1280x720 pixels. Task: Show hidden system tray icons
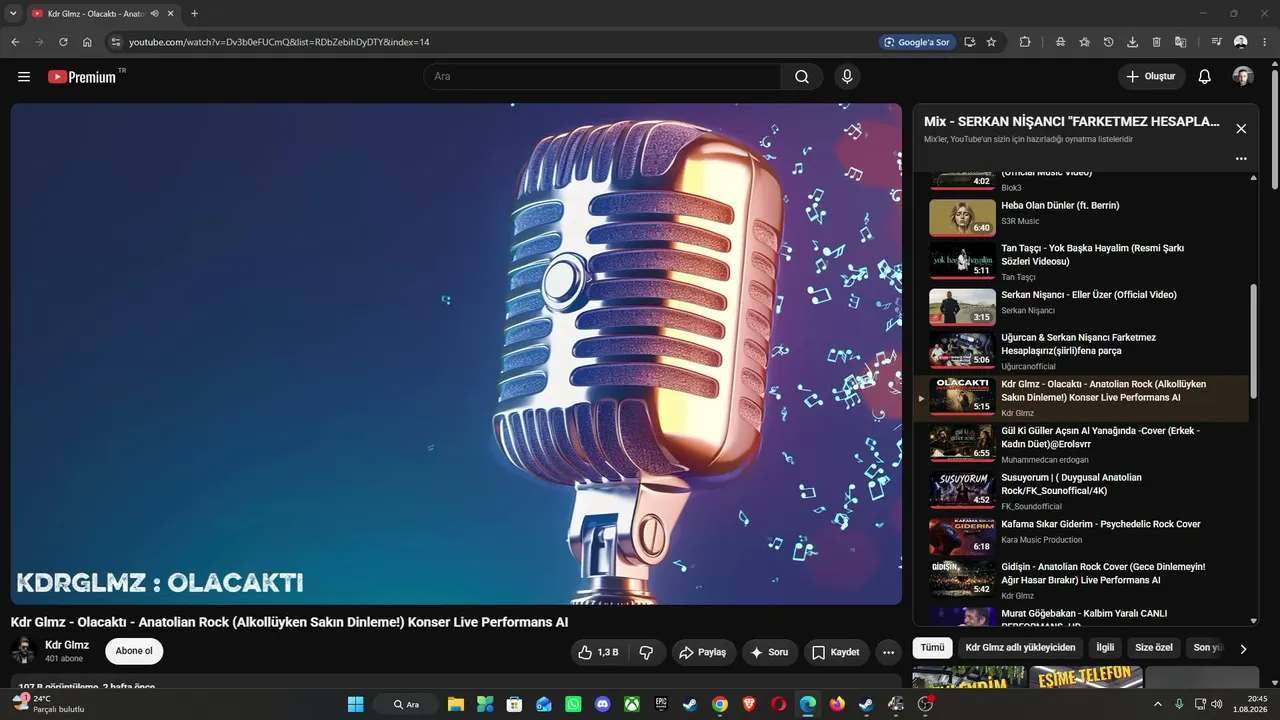coord(1158,704)
